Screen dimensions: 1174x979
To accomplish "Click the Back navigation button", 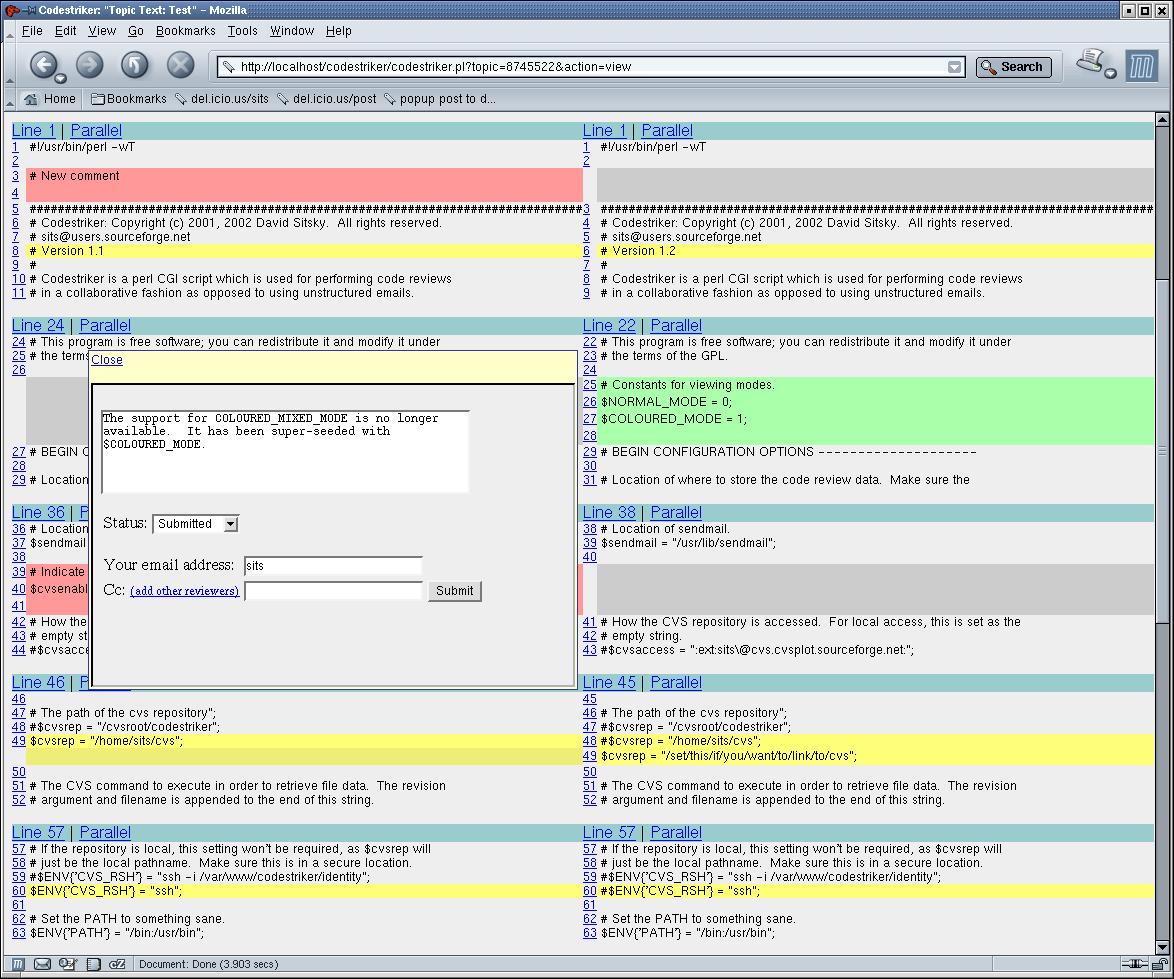I will point(42,66).
